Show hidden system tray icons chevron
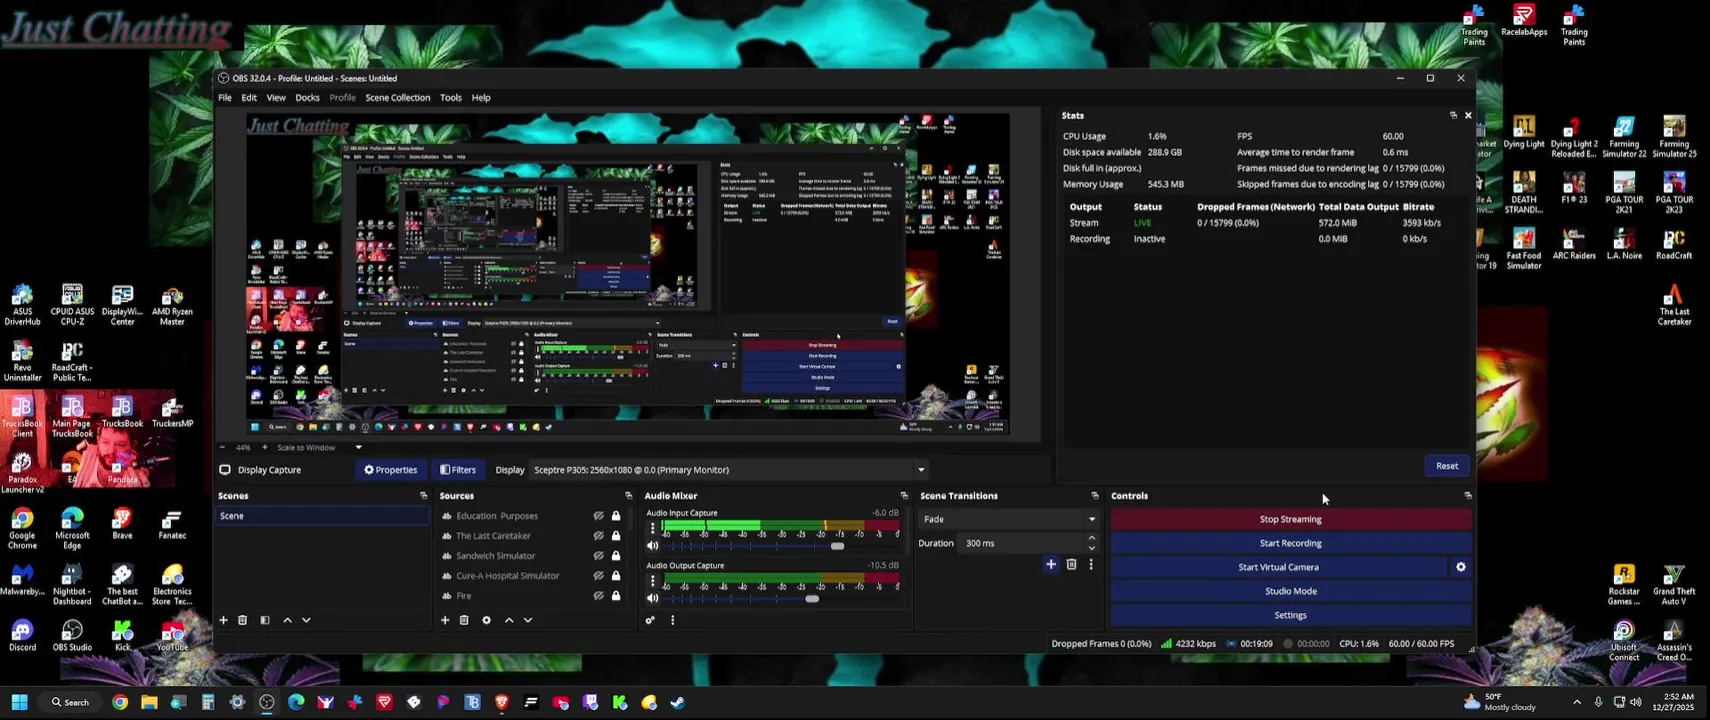Screen dimensions: 1710x720 [x=1577, y=702]
